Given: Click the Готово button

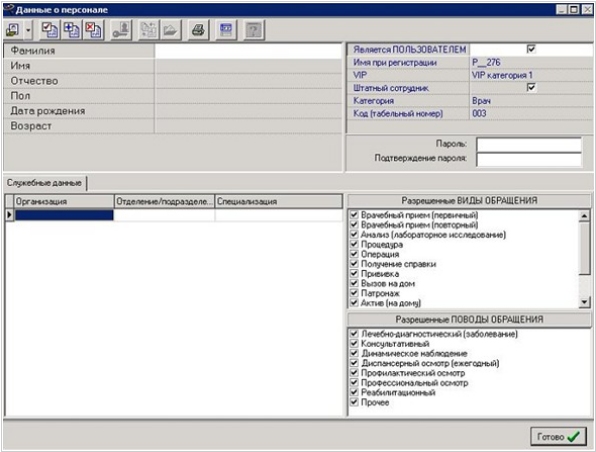Looking at the screenshot, I should [x=558, y=436].
